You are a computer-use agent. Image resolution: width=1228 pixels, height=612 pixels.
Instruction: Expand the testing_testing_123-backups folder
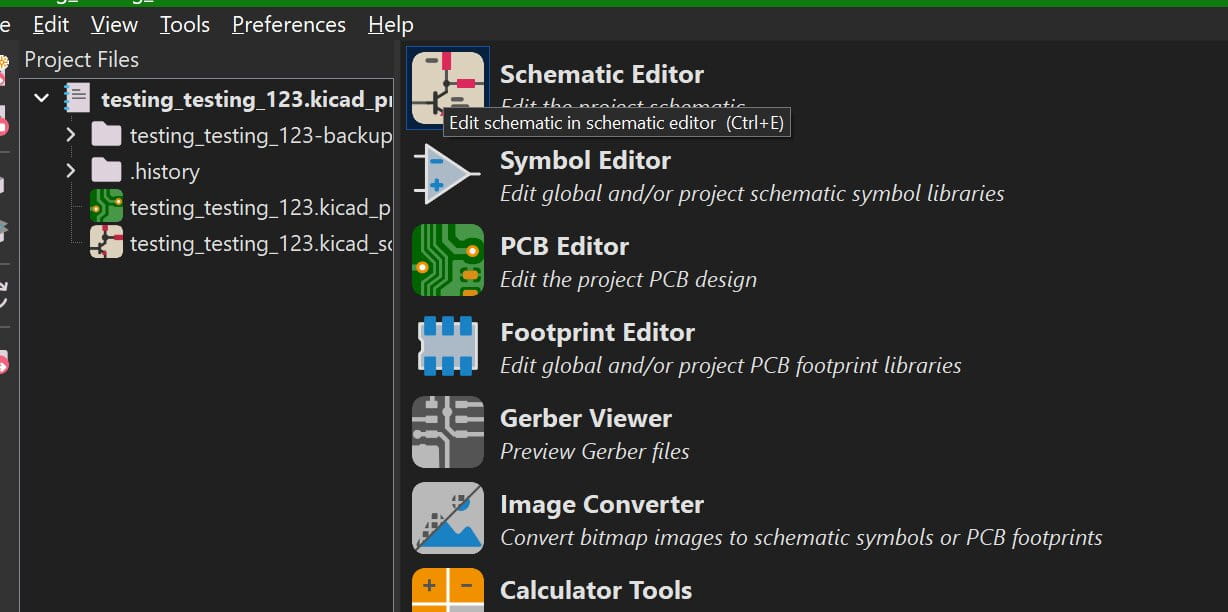(70, 135)
